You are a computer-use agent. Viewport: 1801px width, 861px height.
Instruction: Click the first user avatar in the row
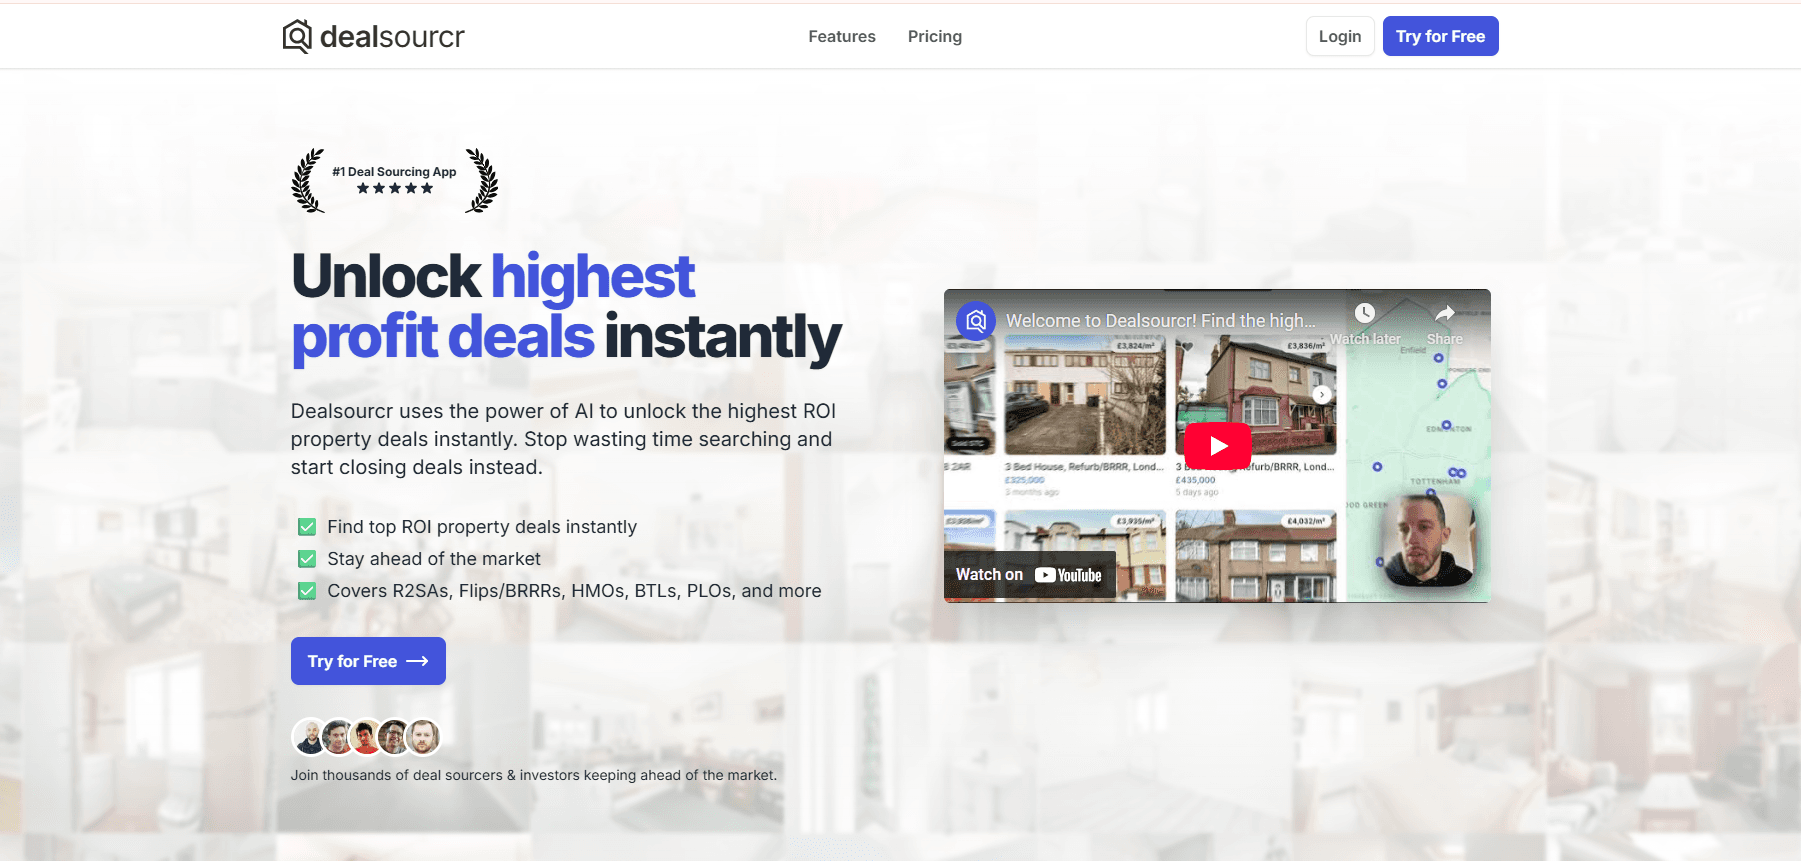click(311, 737)
